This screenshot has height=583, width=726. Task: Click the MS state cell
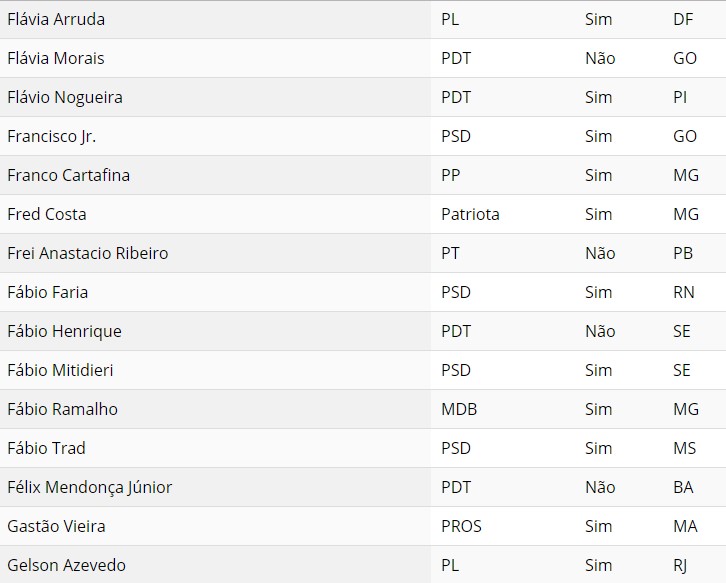[685, 448]
